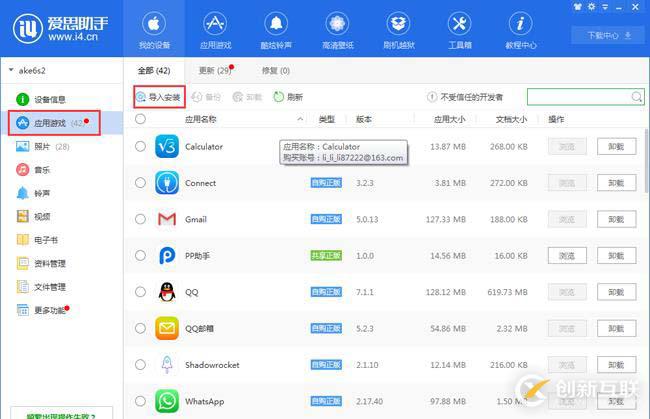
Task: Switch to the 更新 (29) tab
Action: pos(216,70)
